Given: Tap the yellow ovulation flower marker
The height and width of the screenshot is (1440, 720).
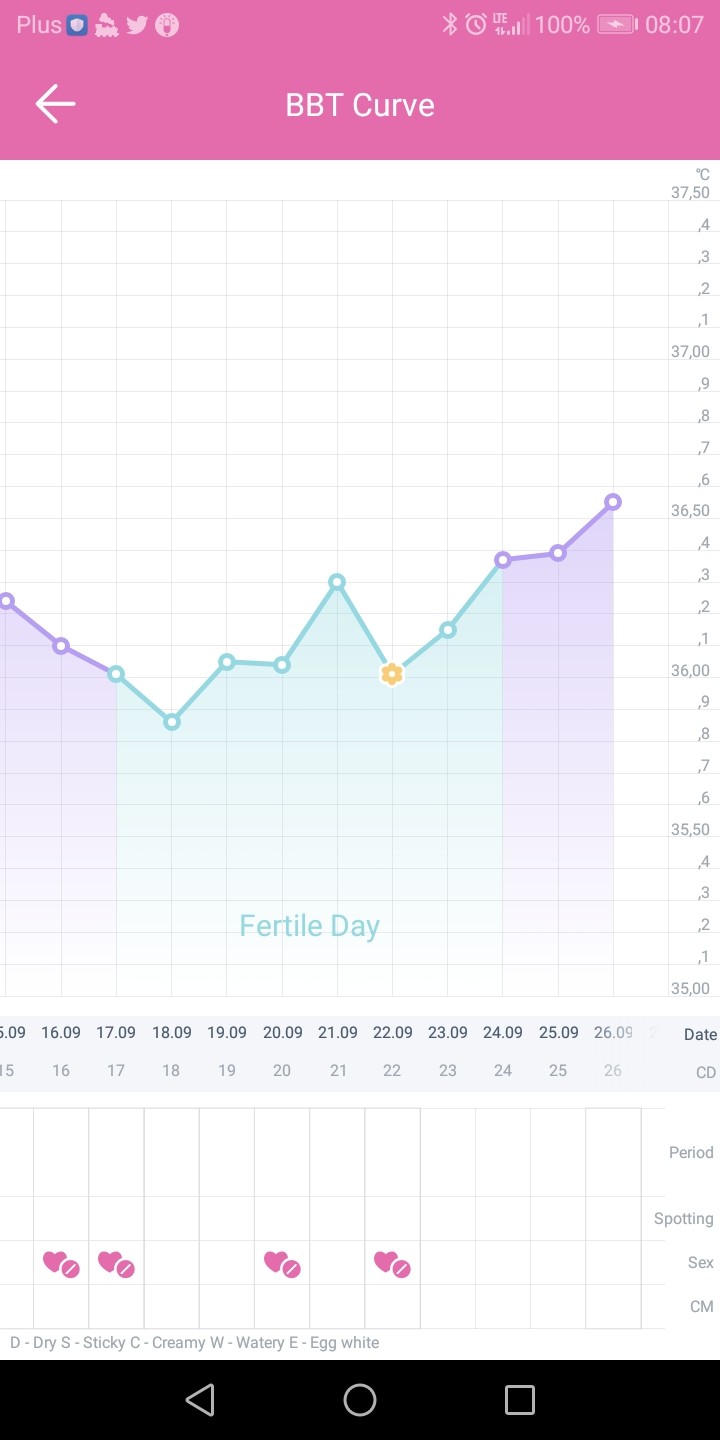Looking at the screenshot, I should (x=392, y=674).
